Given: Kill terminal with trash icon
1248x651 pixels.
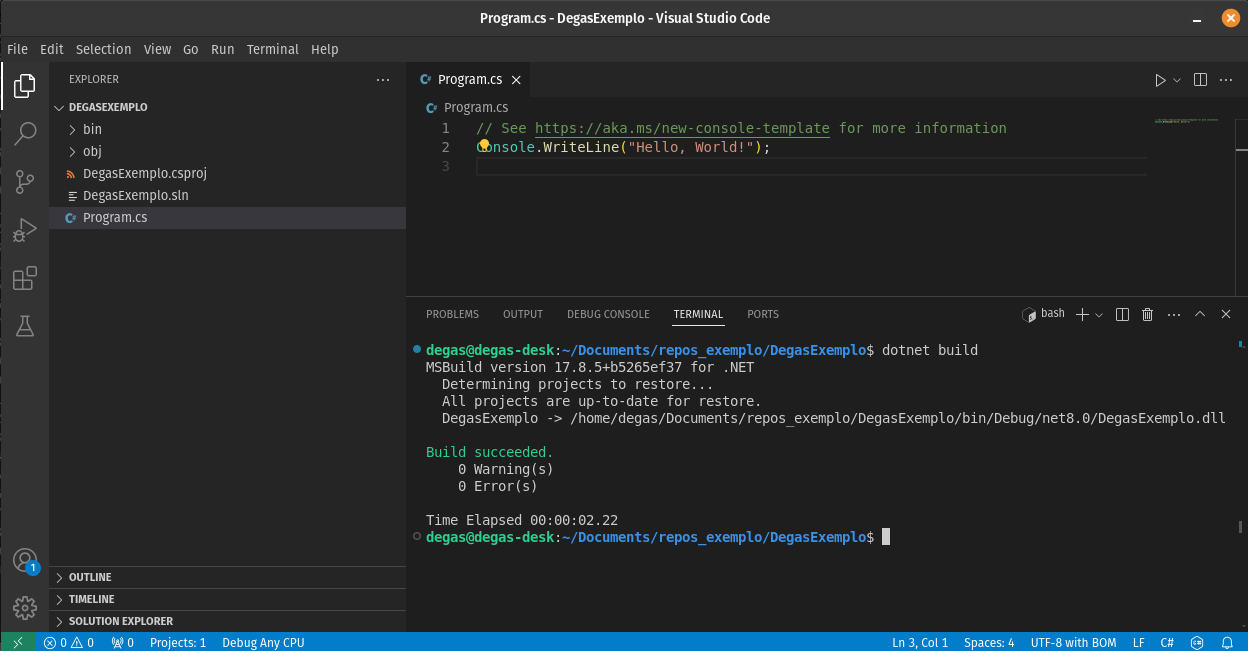Looking at the screenshot, I should (1148, 314).
